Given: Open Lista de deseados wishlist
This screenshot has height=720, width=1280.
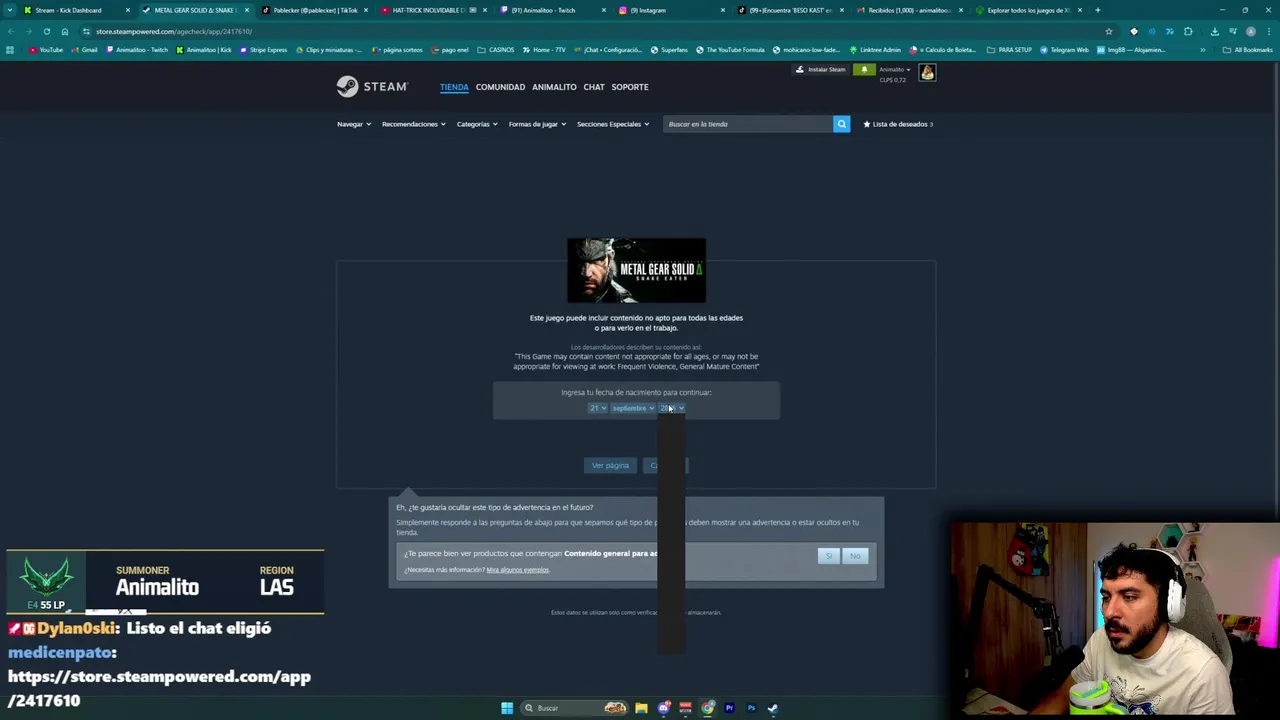Looking at the screenshot, I should [897, 124].
